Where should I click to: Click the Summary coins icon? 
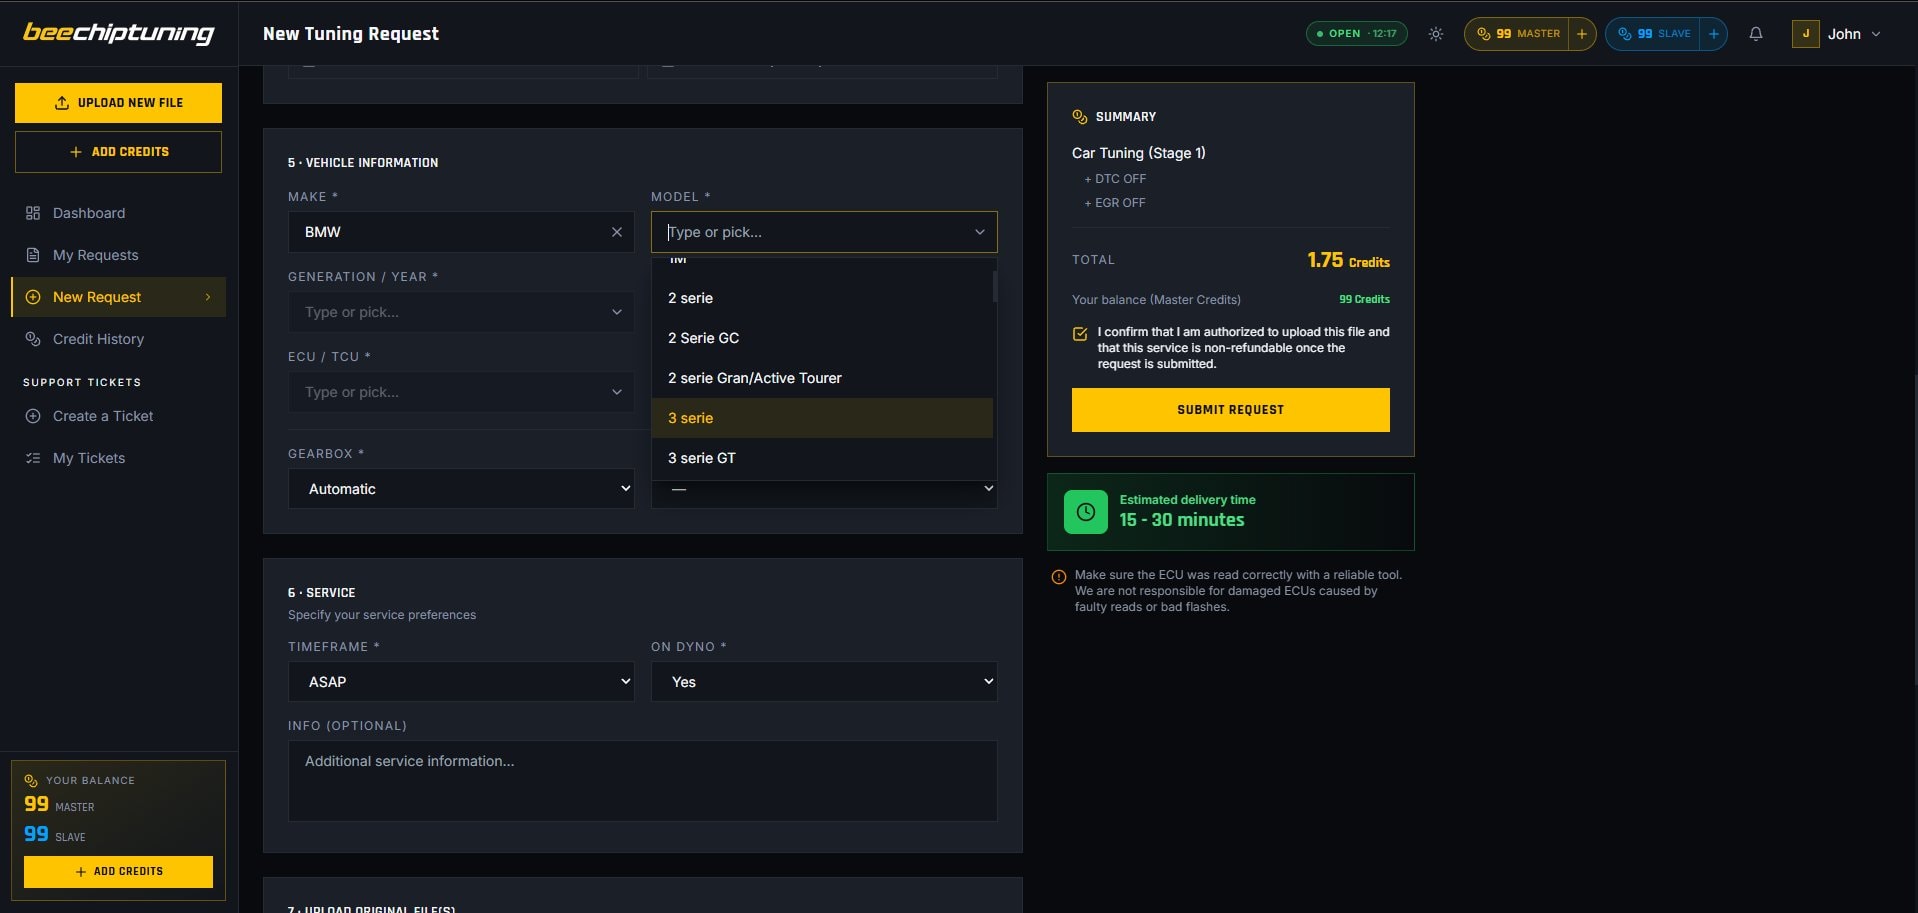point(1080,117)
